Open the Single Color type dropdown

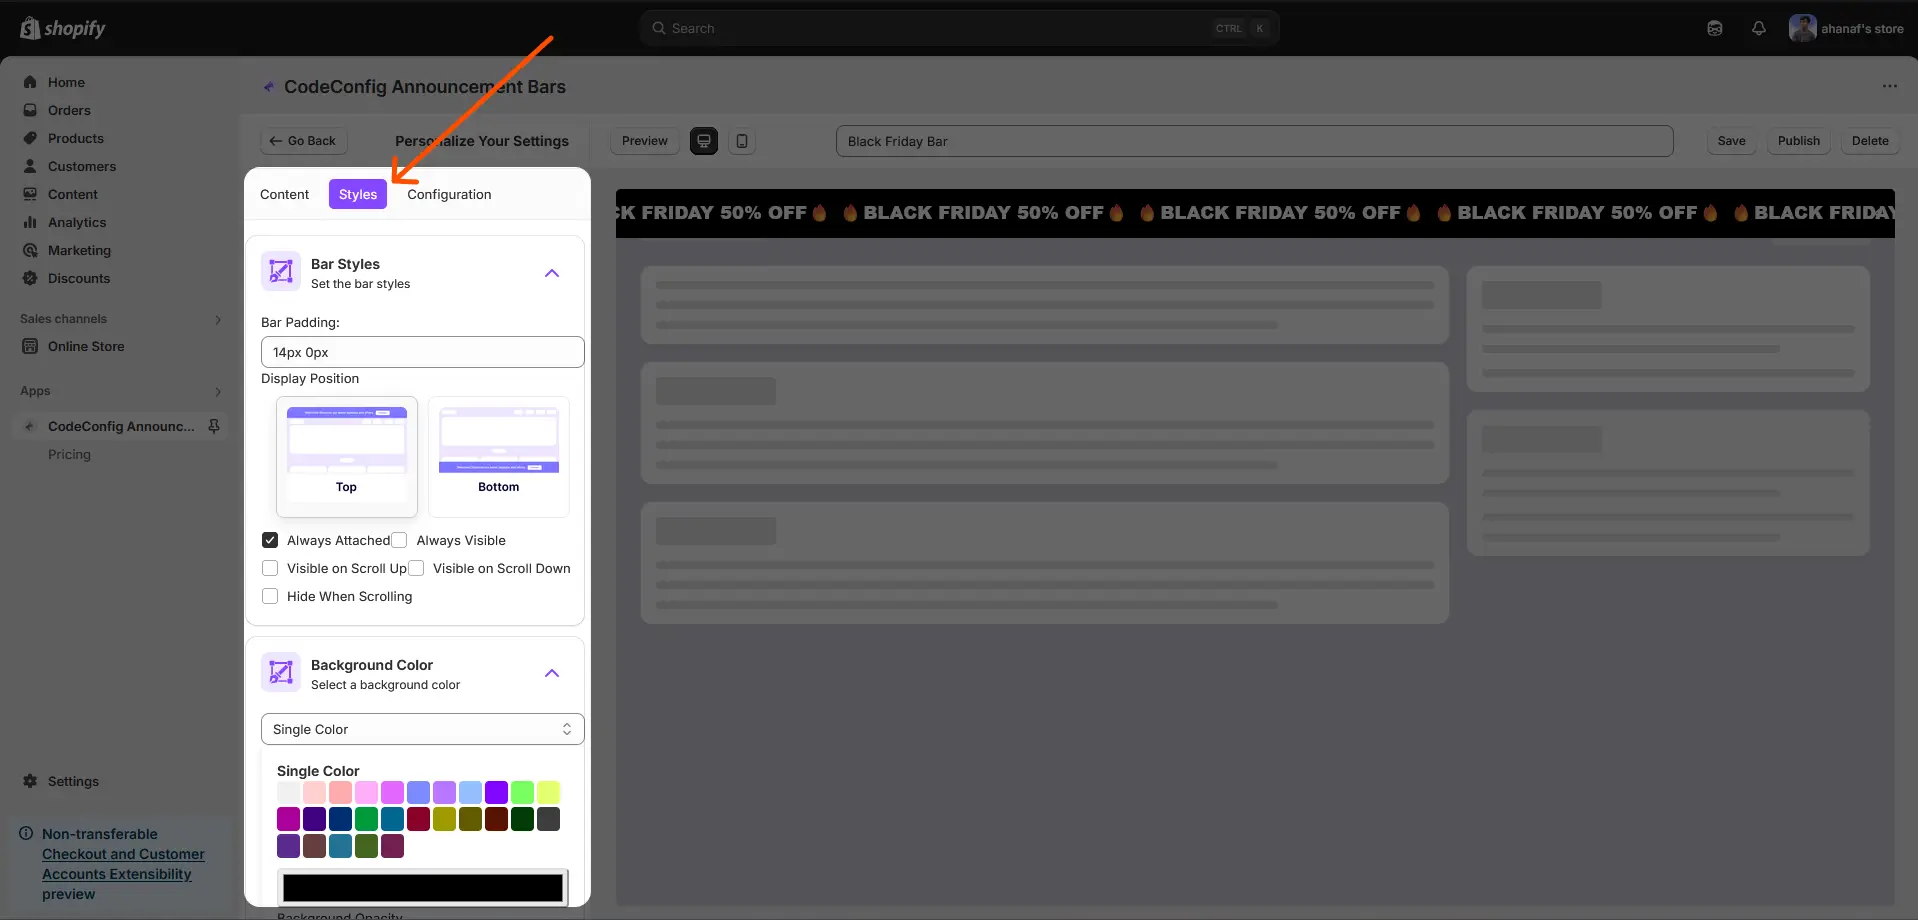point(423,729)
